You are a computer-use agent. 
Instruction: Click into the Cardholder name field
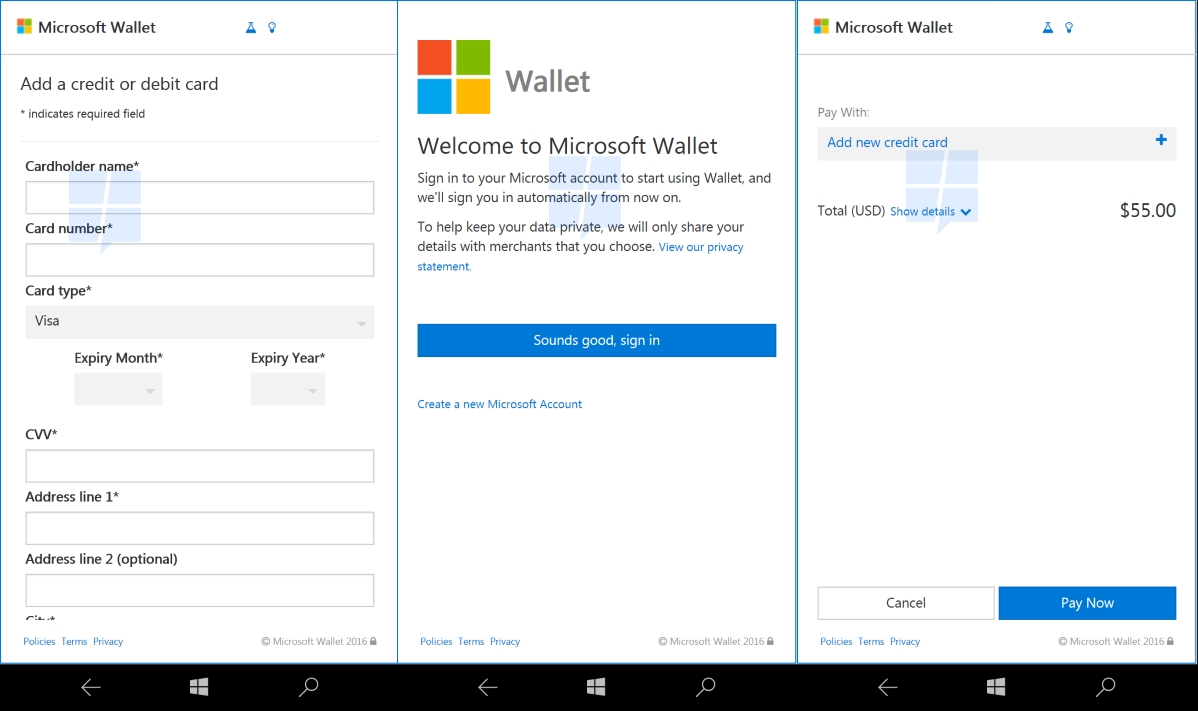coord(199,198)
